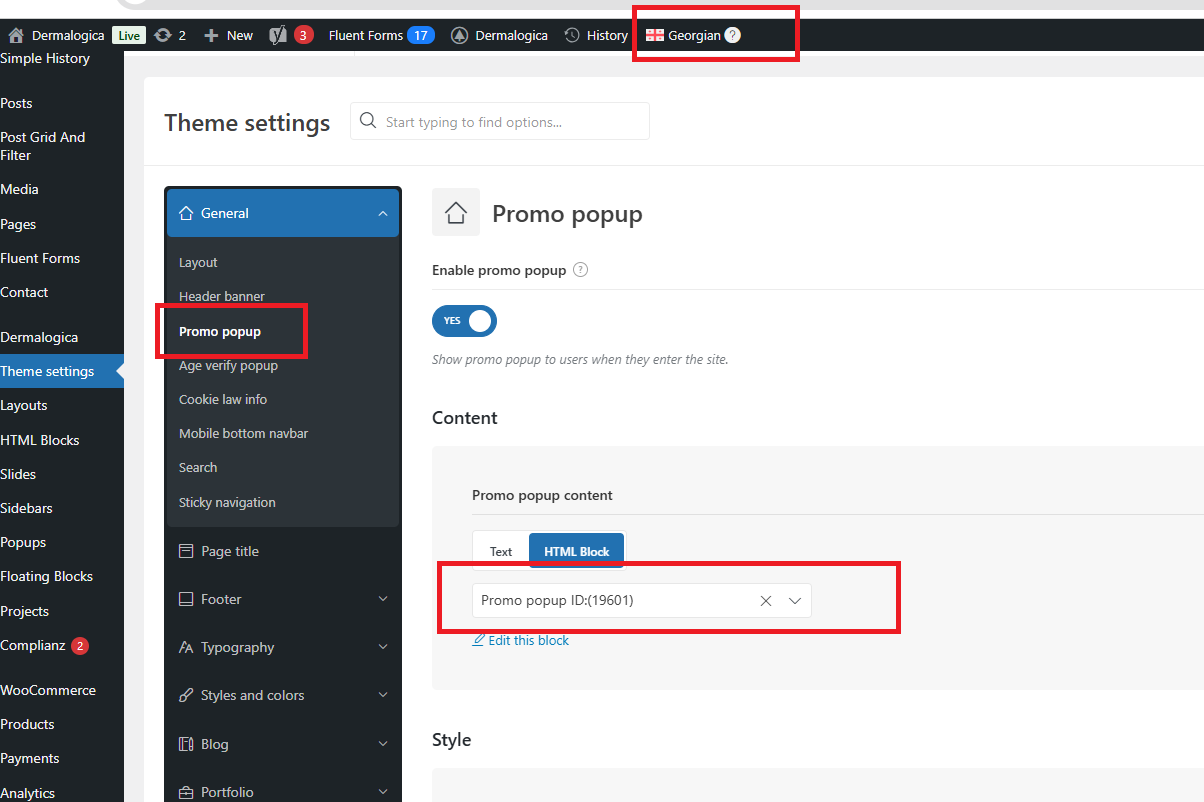Open Search settings in General submenu
Screen dimensions: 1204x802
[198, 467]
